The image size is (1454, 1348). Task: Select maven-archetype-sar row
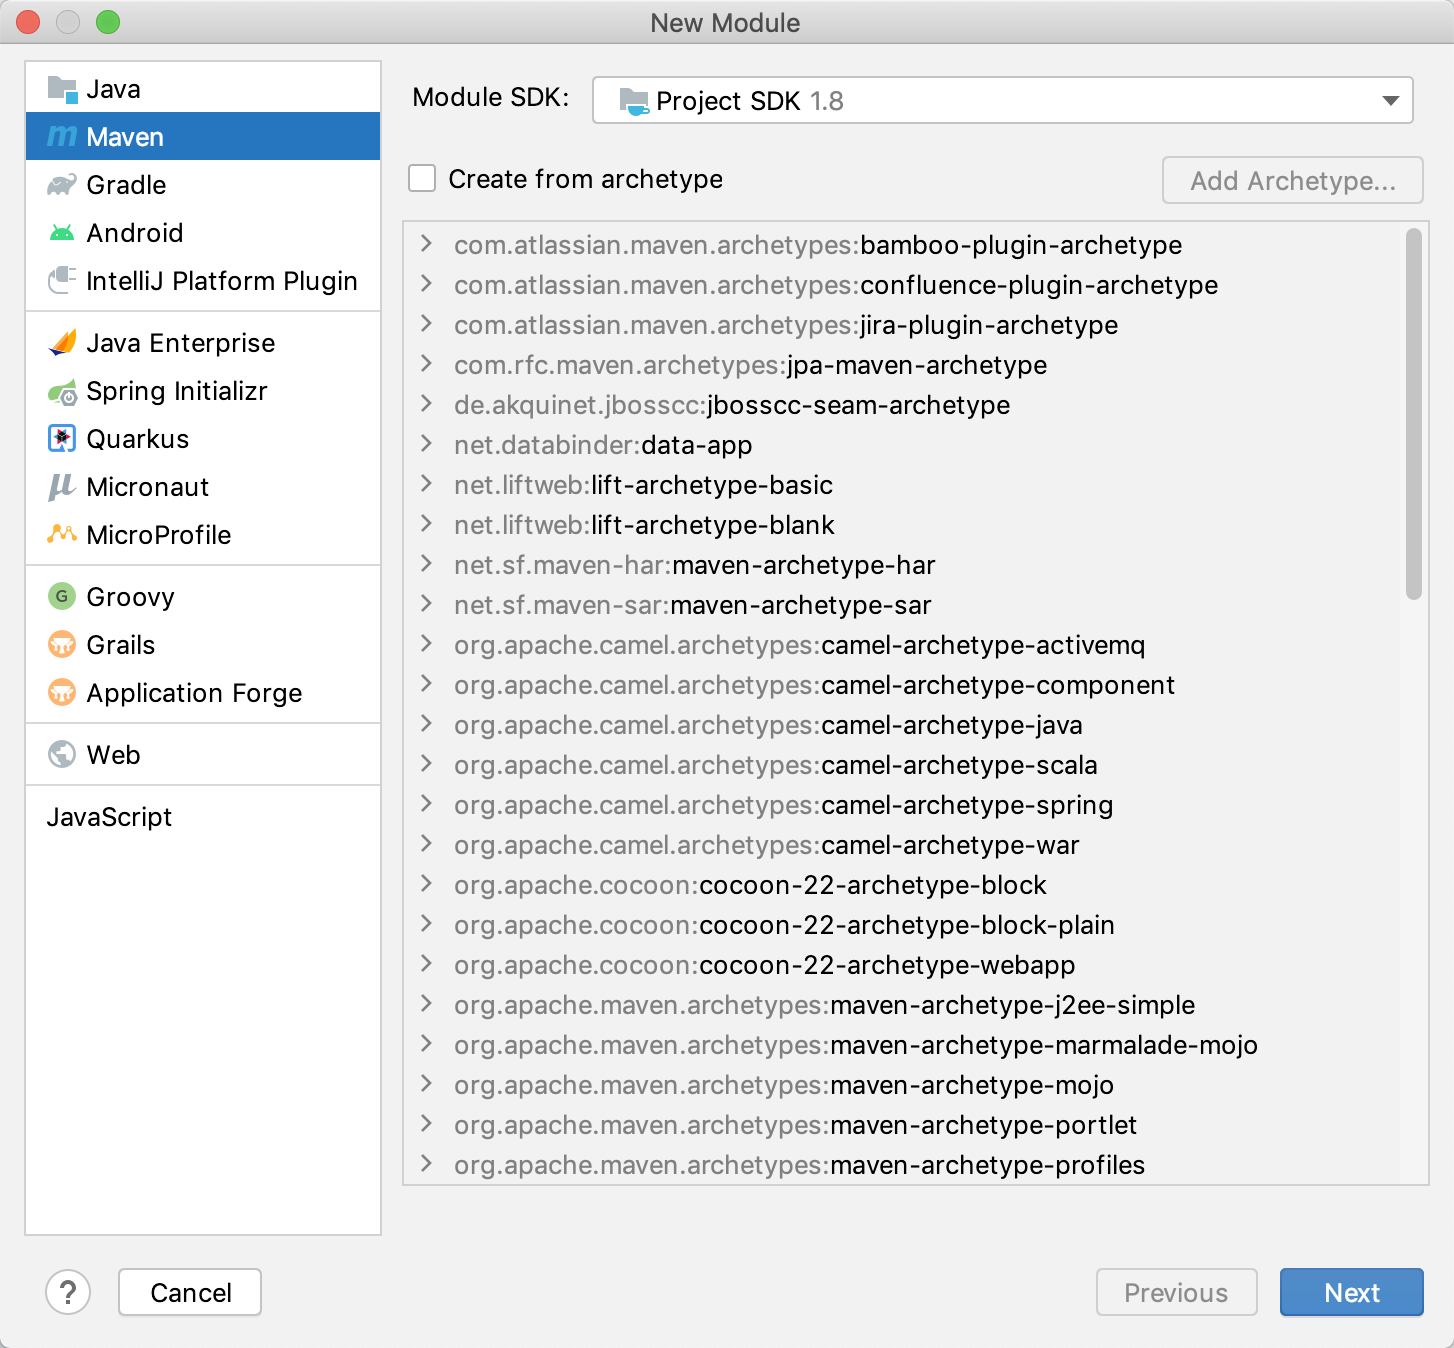(x=914, y=605)
